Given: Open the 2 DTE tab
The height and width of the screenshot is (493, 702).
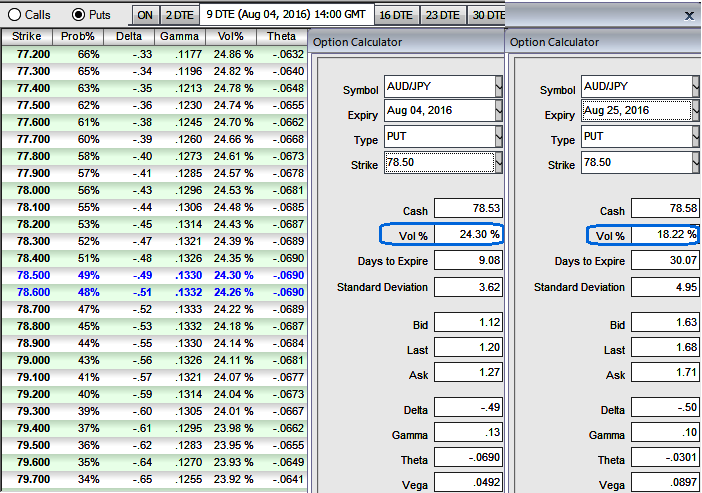Looking at the screenshot, I should tap(178, 15).
